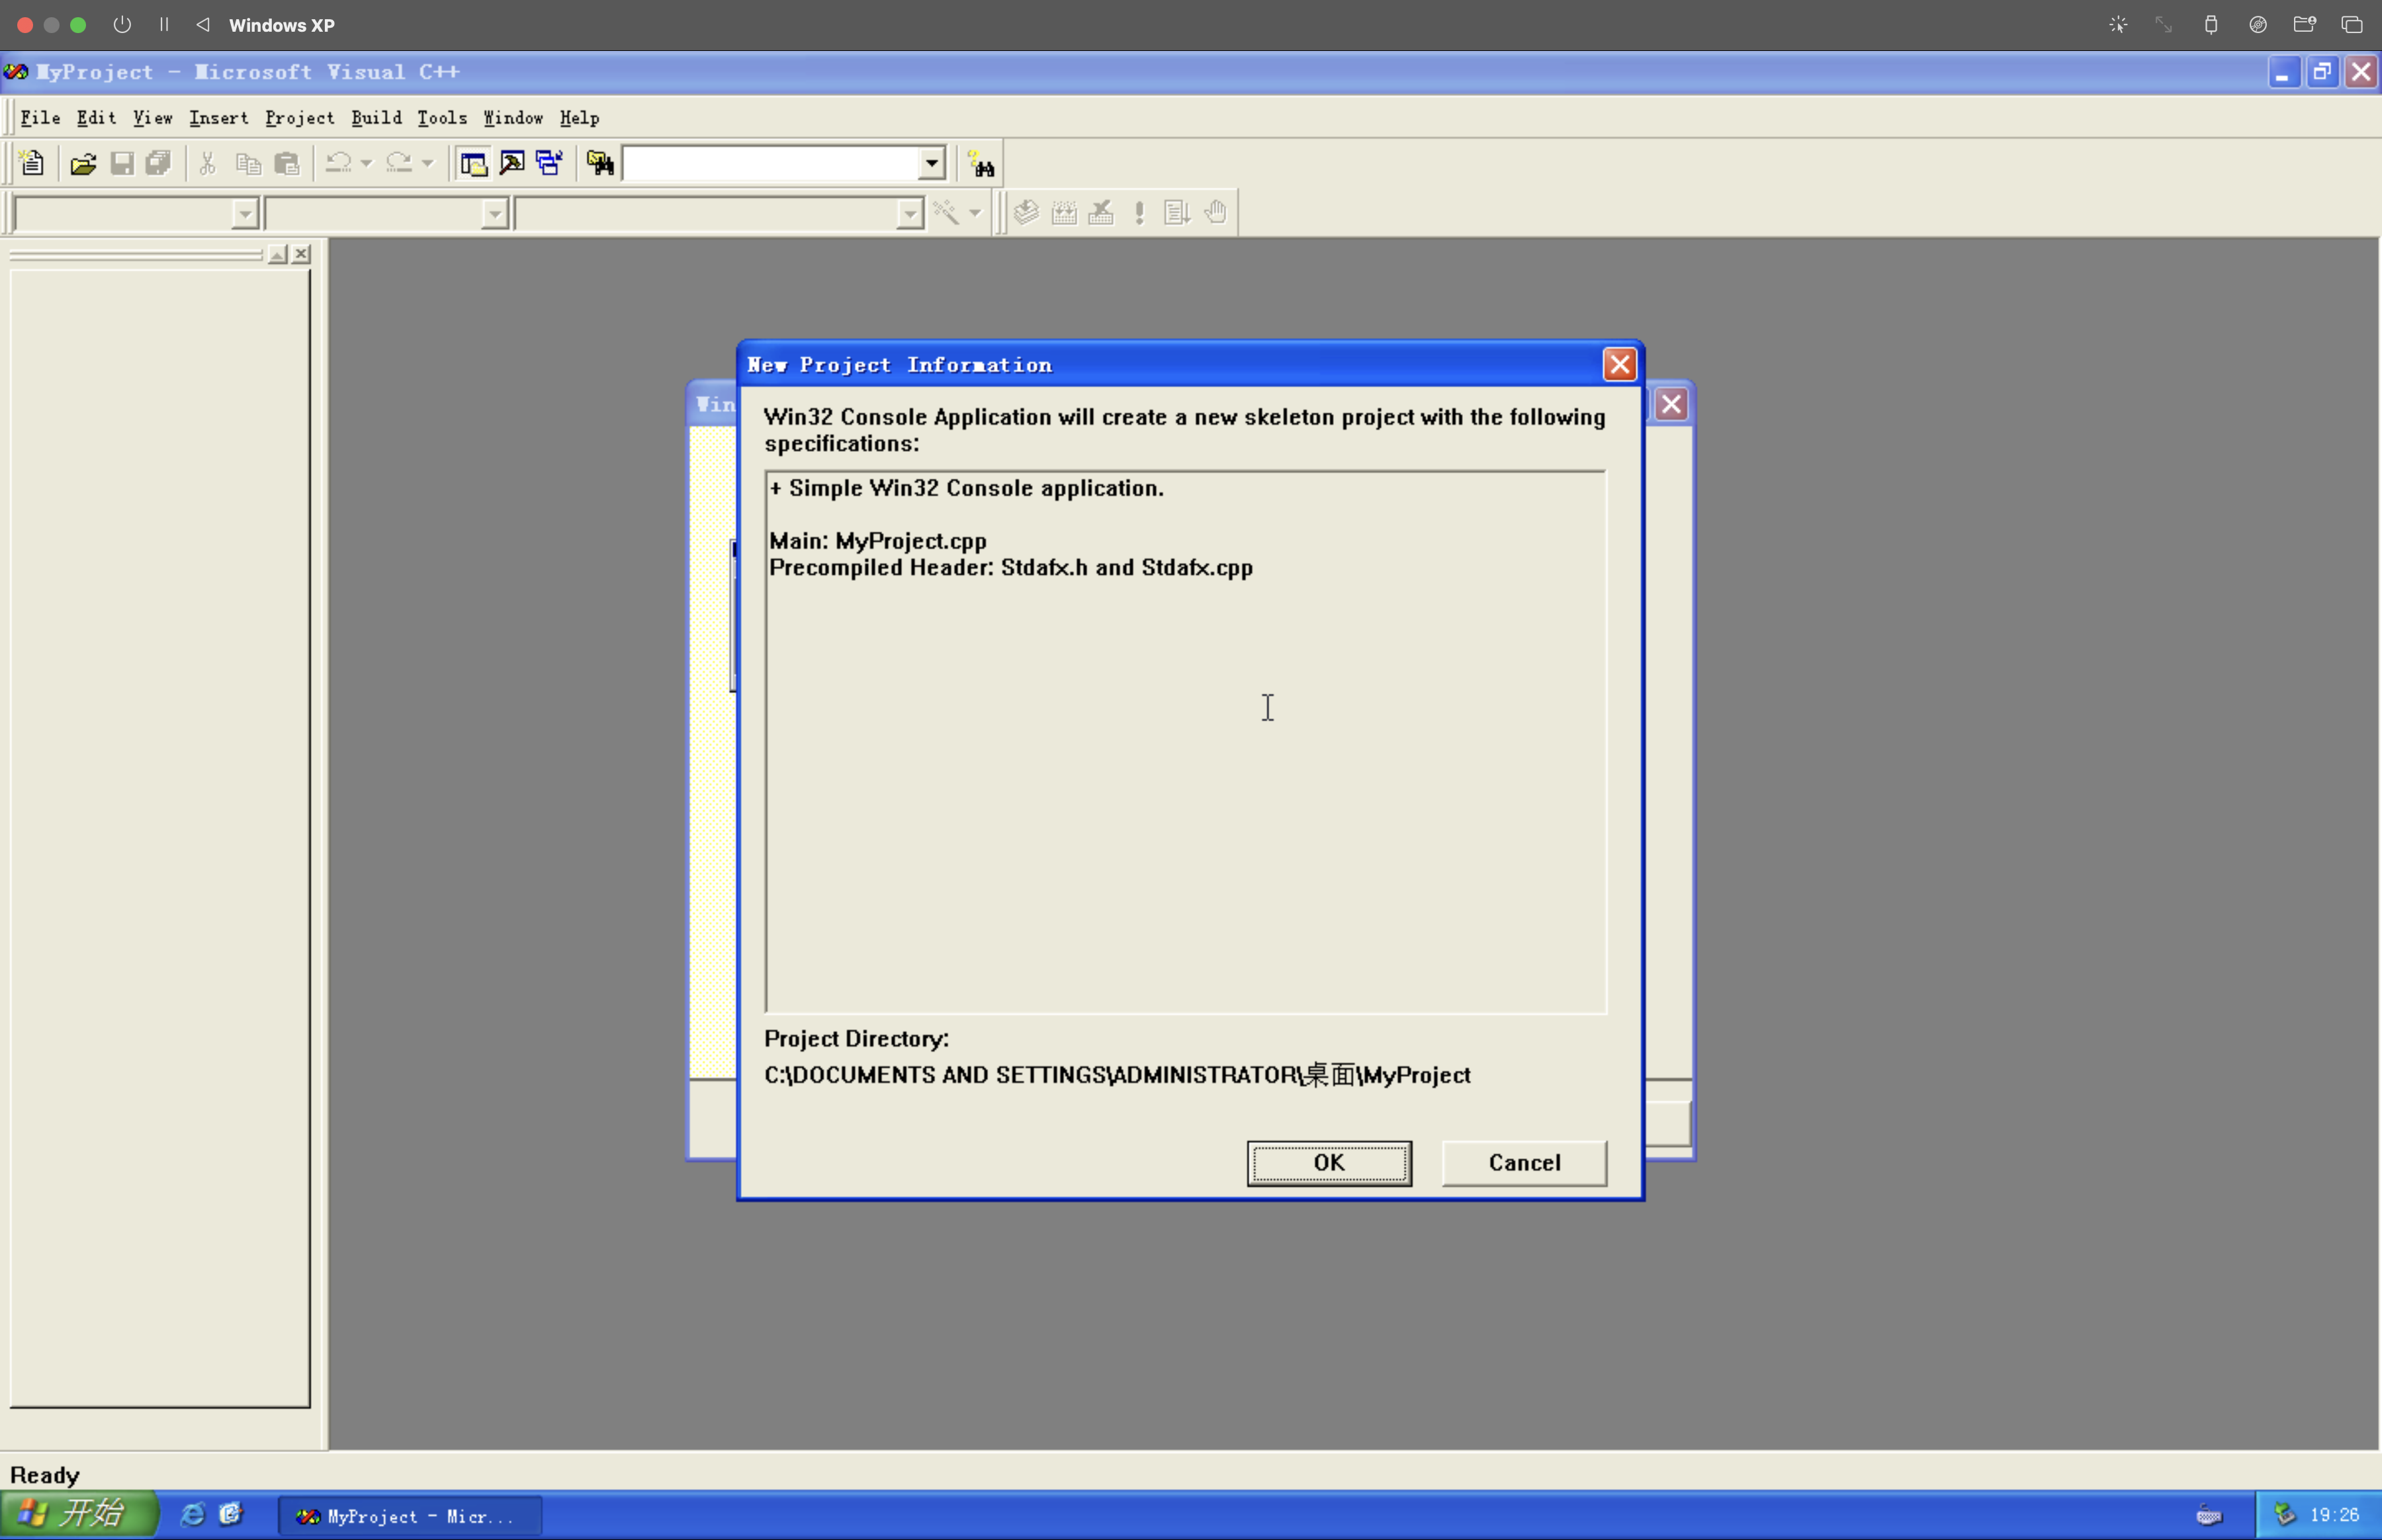Click the Open file folder icon
The image size is (2382, 1540).
tap(83, 163)
